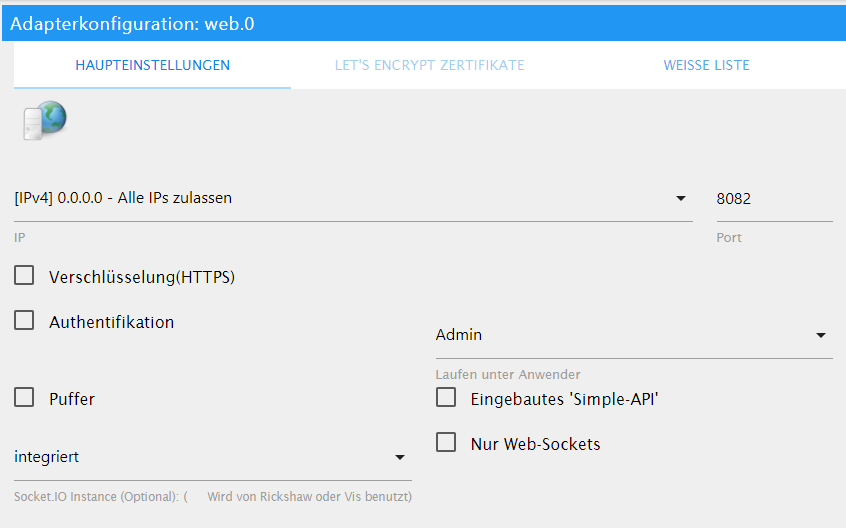
Task: Select the '[IPv4] 0.0.0.0 - Alle IPs zulassen' field
Action: [353, 198]
